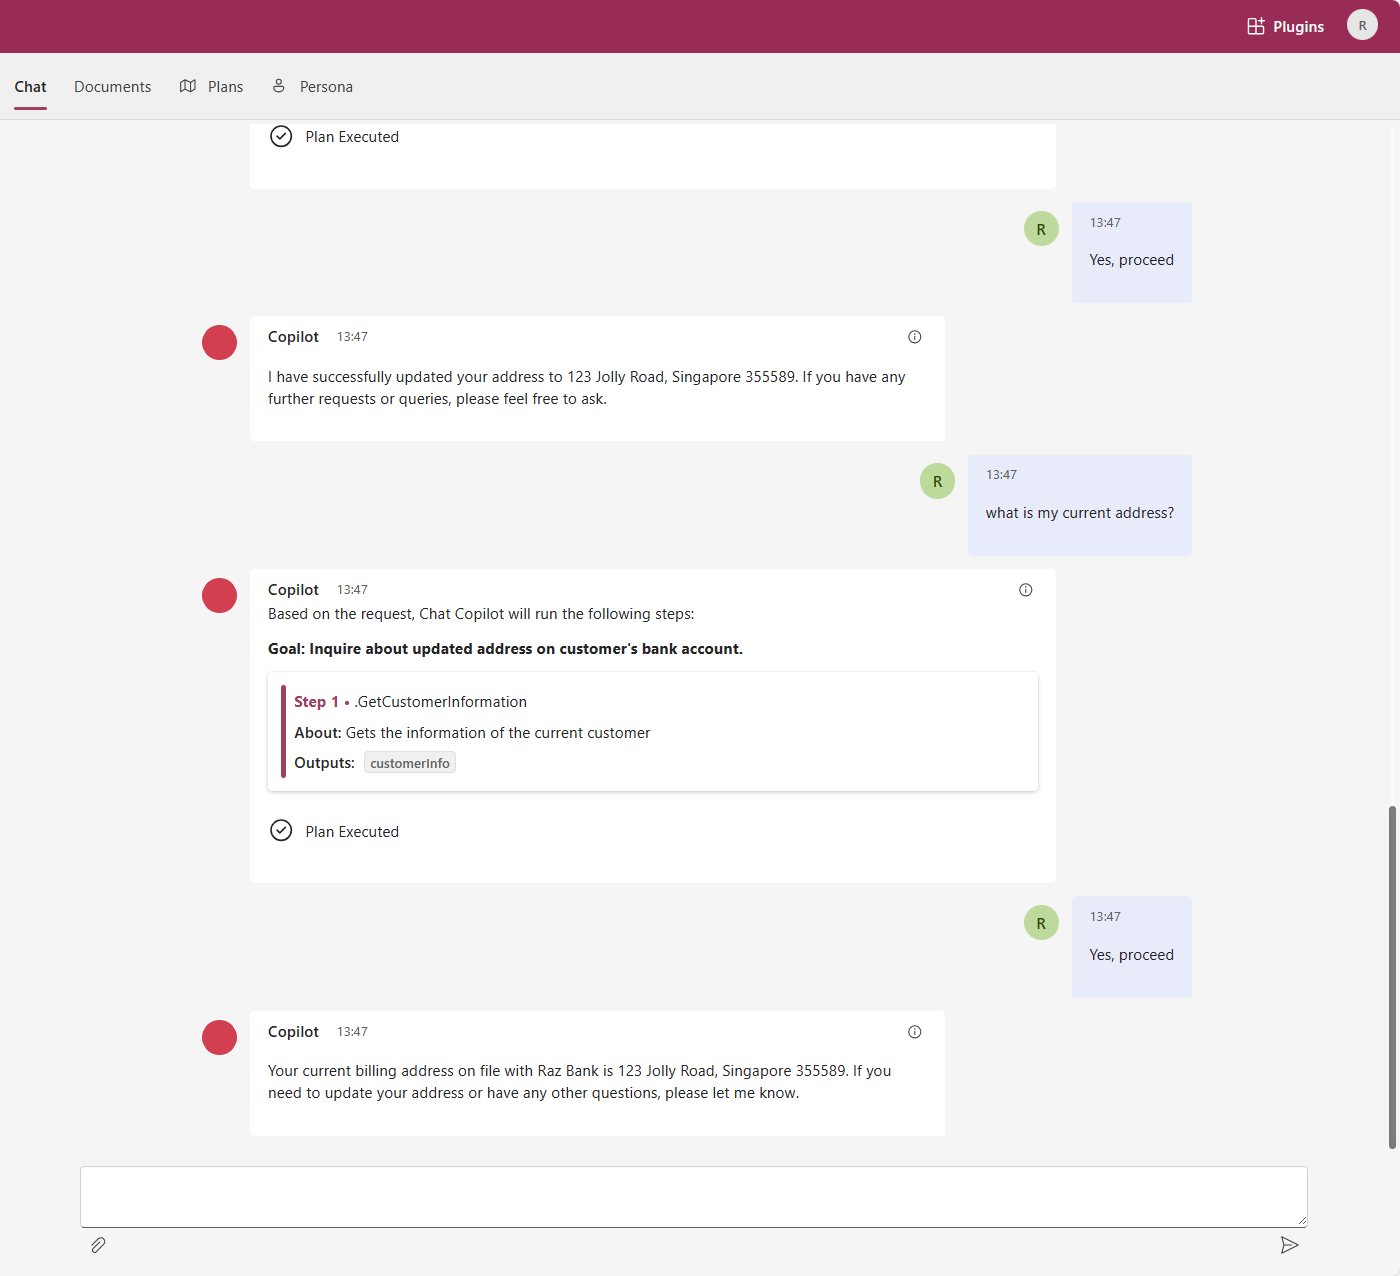Select the Chat tab
The height and width of the screenshot is (1276, 1400).
click(x=30, y=87)
